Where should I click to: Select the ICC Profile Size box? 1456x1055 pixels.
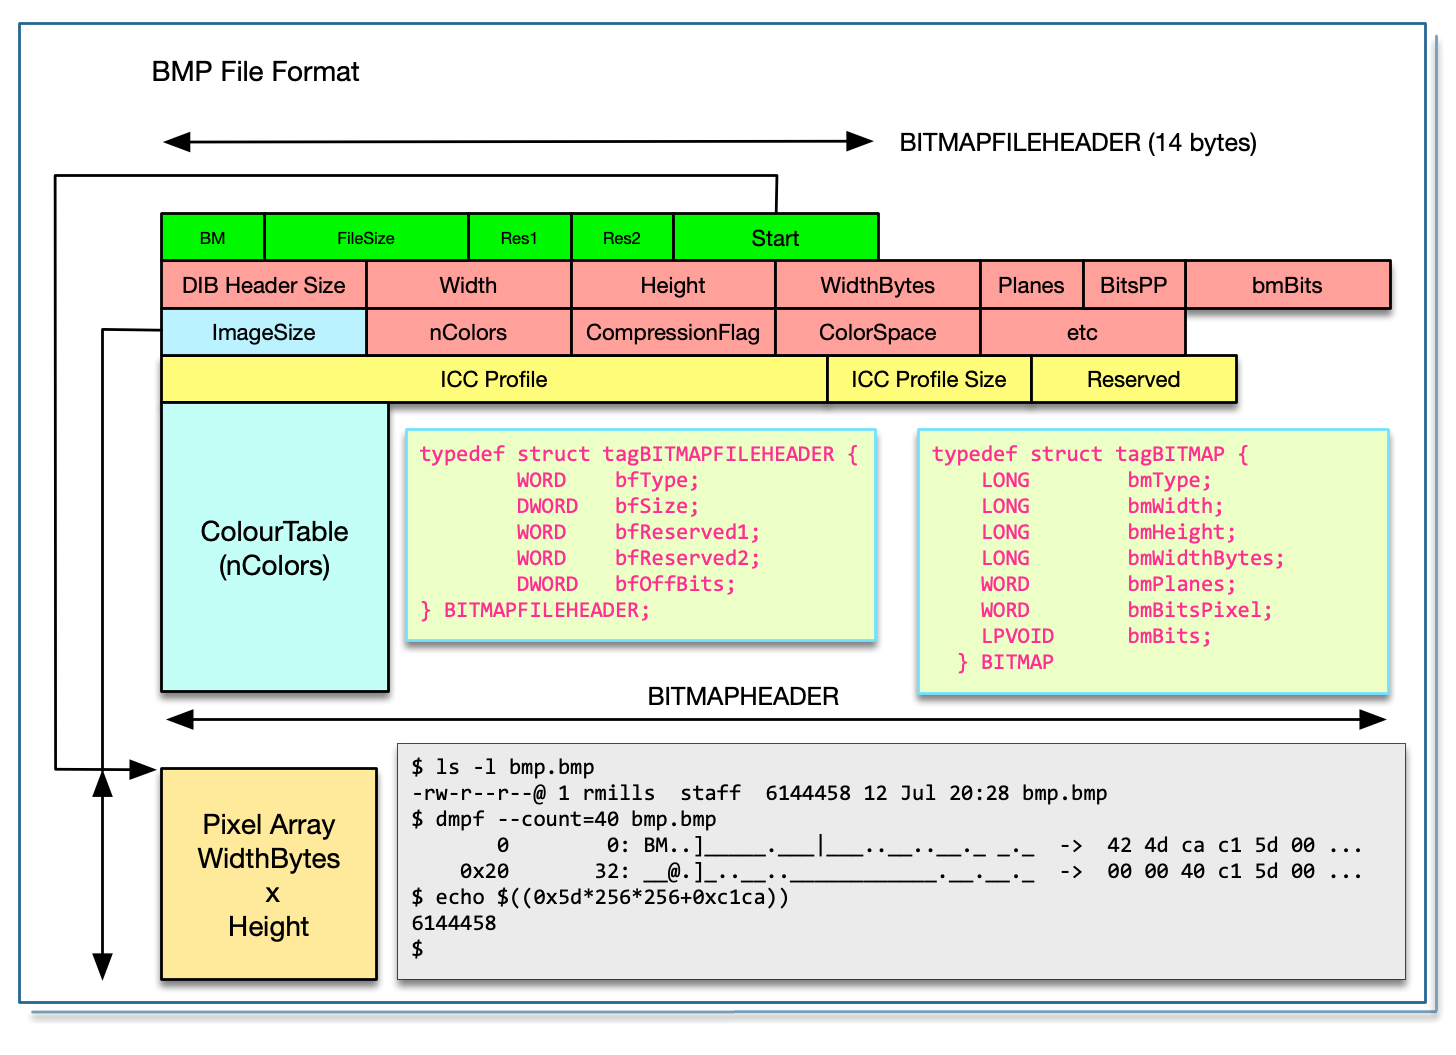pos(929,380)
